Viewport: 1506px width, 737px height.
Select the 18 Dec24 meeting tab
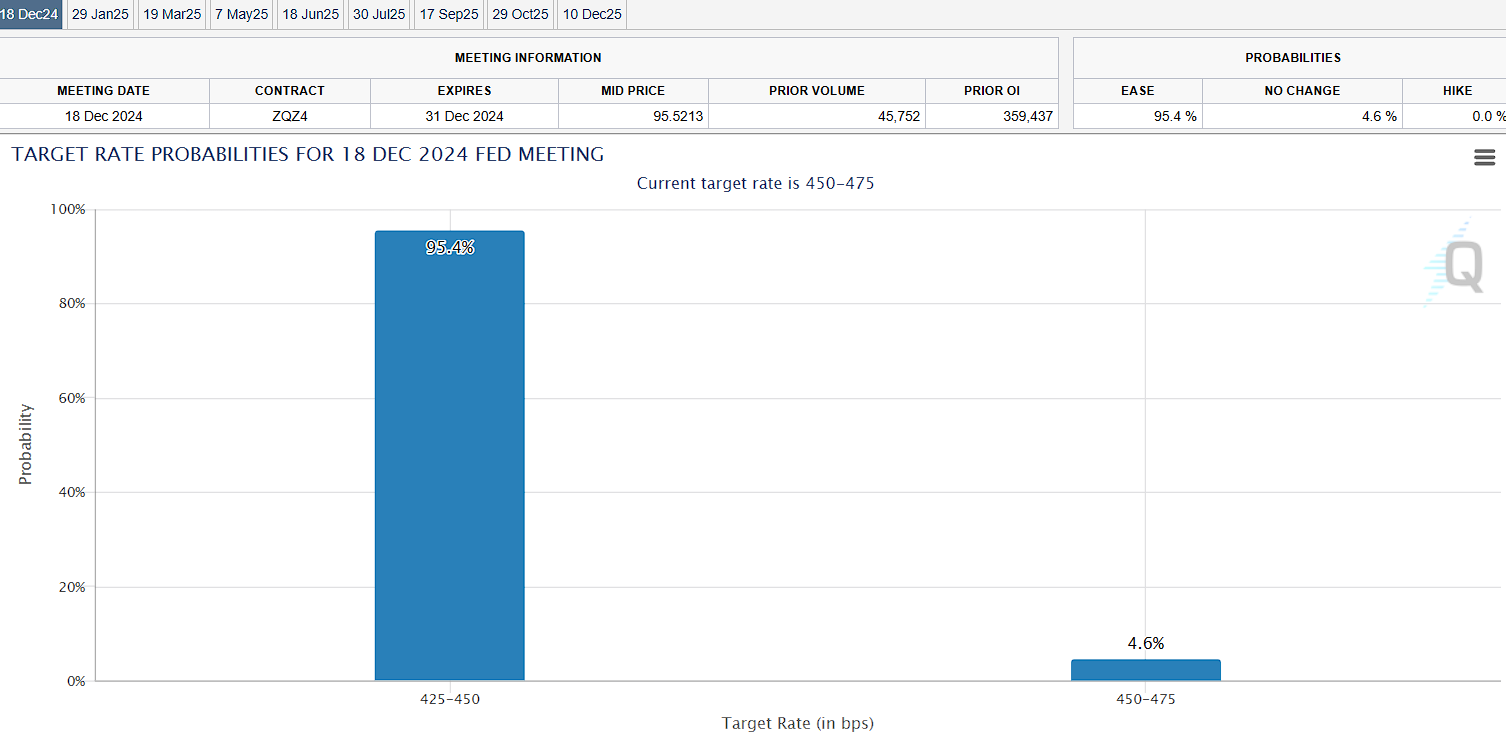(x=30, y=14)
